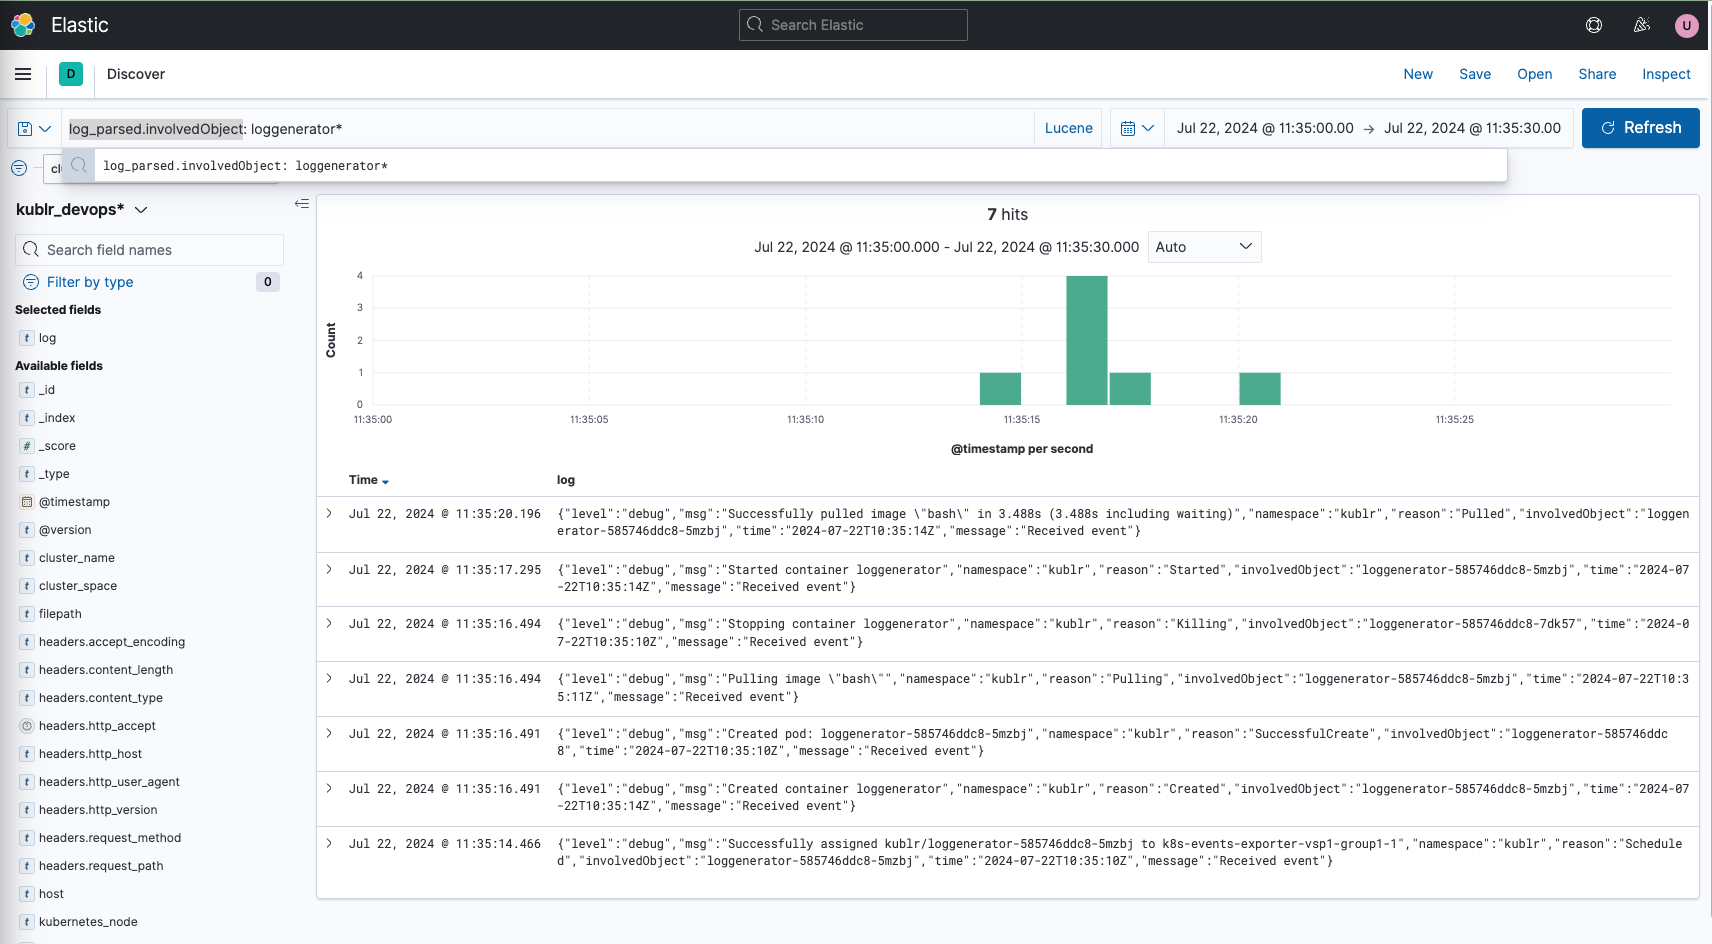
Task: Open the help menu lifebuoy icon
Action: (1594, 25)
